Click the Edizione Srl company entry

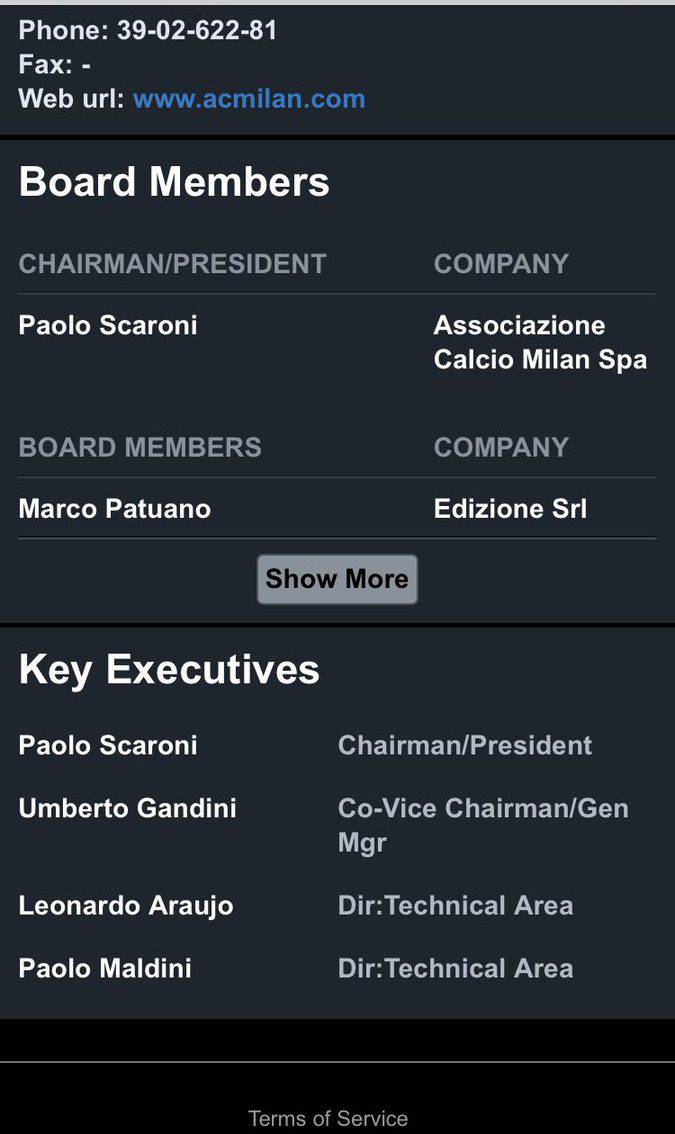[510, 509]
